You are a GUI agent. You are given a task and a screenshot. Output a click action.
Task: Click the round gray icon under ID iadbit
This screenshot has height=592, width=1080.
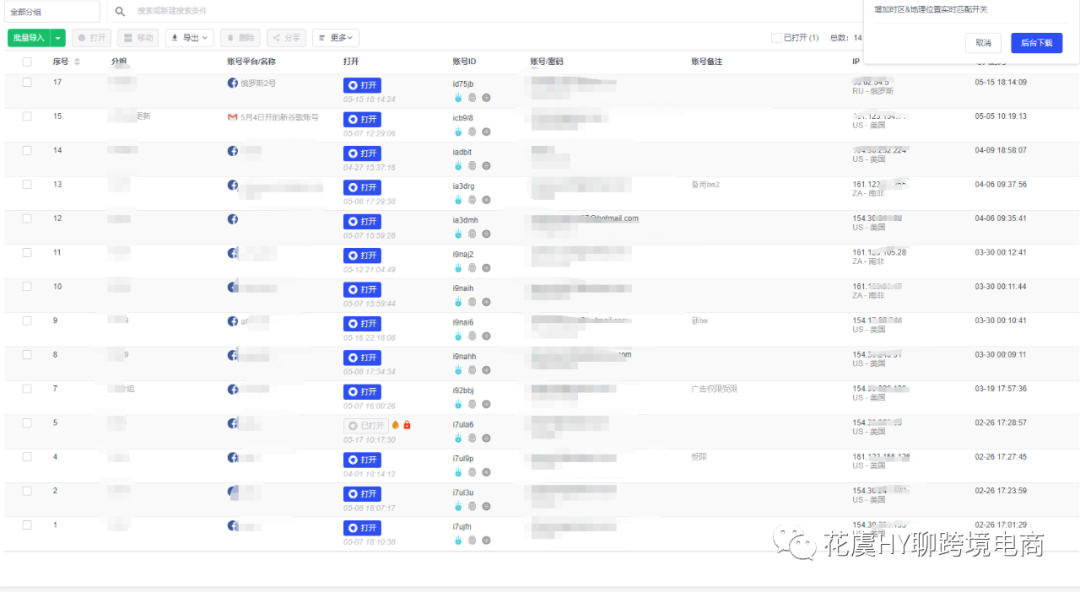(x=486, y=166)
